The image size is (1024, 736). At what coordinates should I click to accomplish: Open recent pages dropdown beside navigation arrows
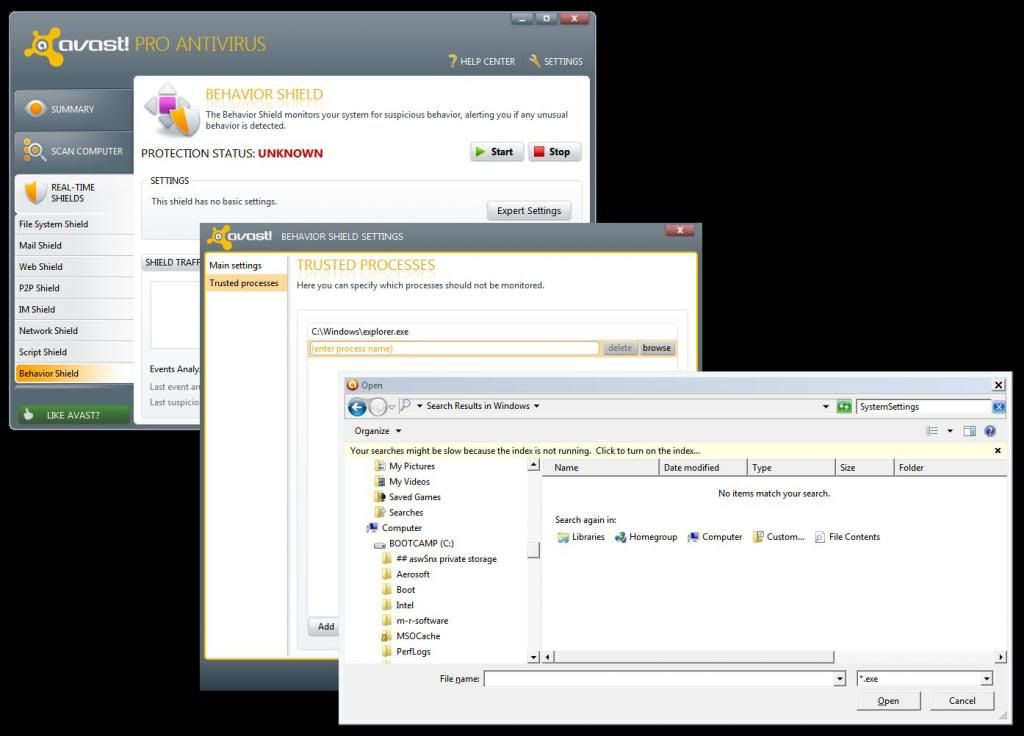coord(392,407)
